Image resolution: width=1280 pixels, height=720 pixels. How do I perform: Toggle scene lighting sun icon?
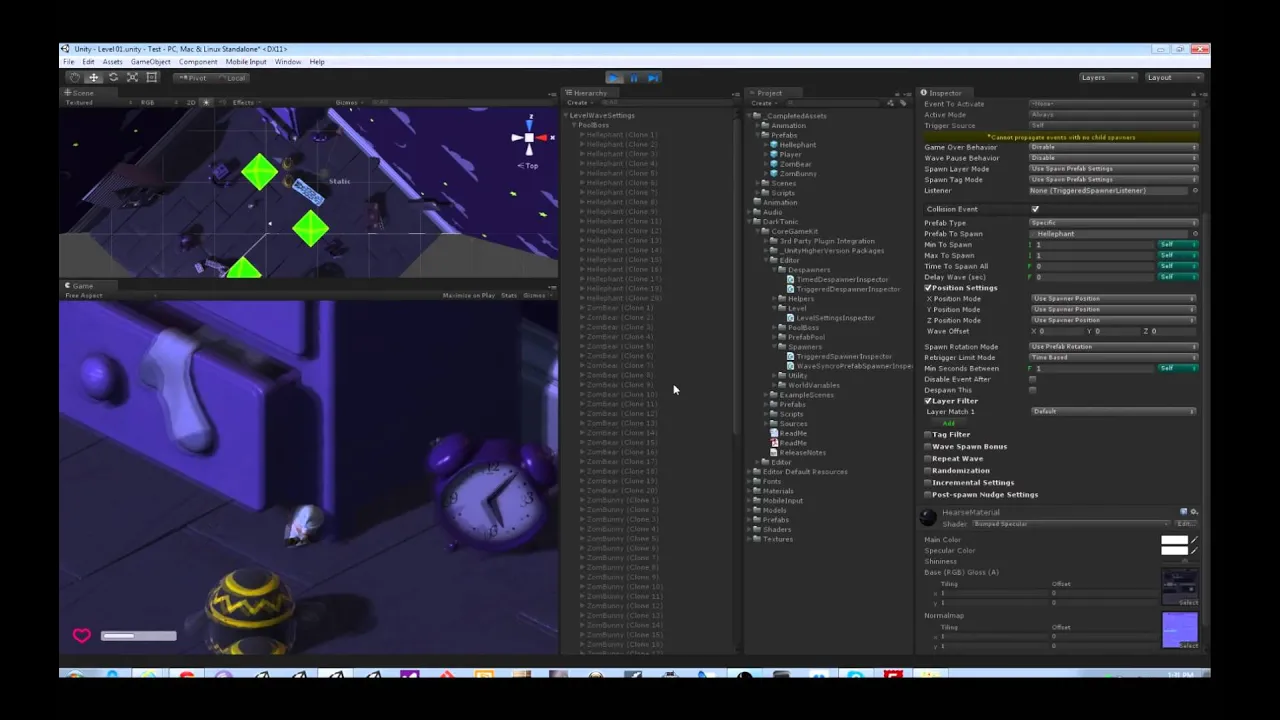[x=206, y=102]
